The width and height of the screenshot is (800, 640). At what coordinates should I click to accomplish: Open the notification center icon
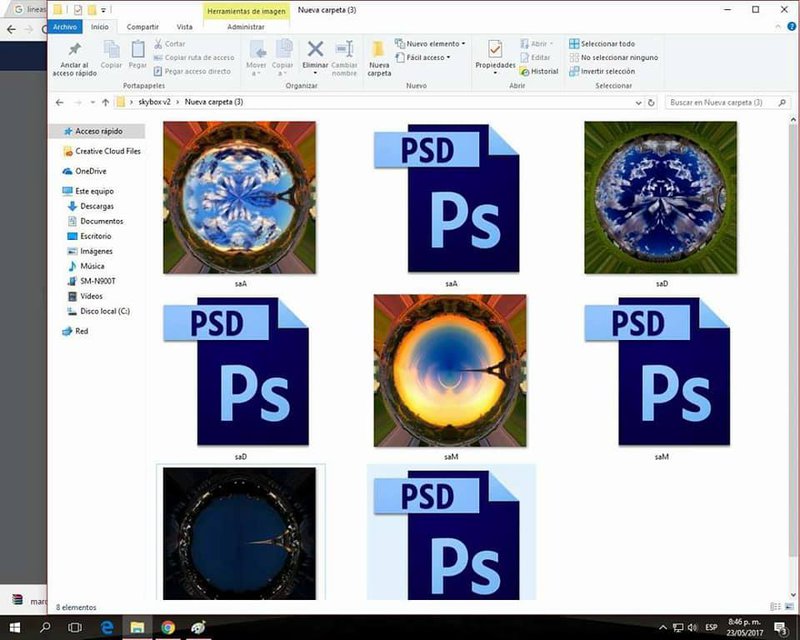coord(781,627)
